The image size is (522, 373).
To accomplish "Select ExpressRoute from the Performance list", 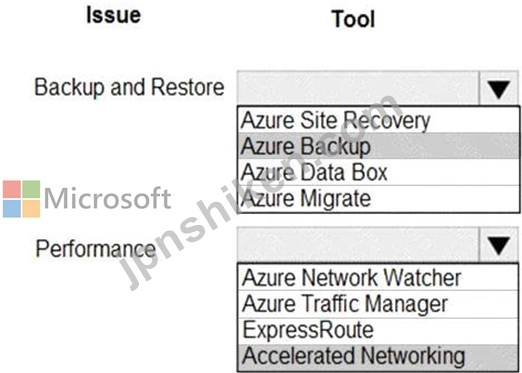I will click(x=379, y=330).
